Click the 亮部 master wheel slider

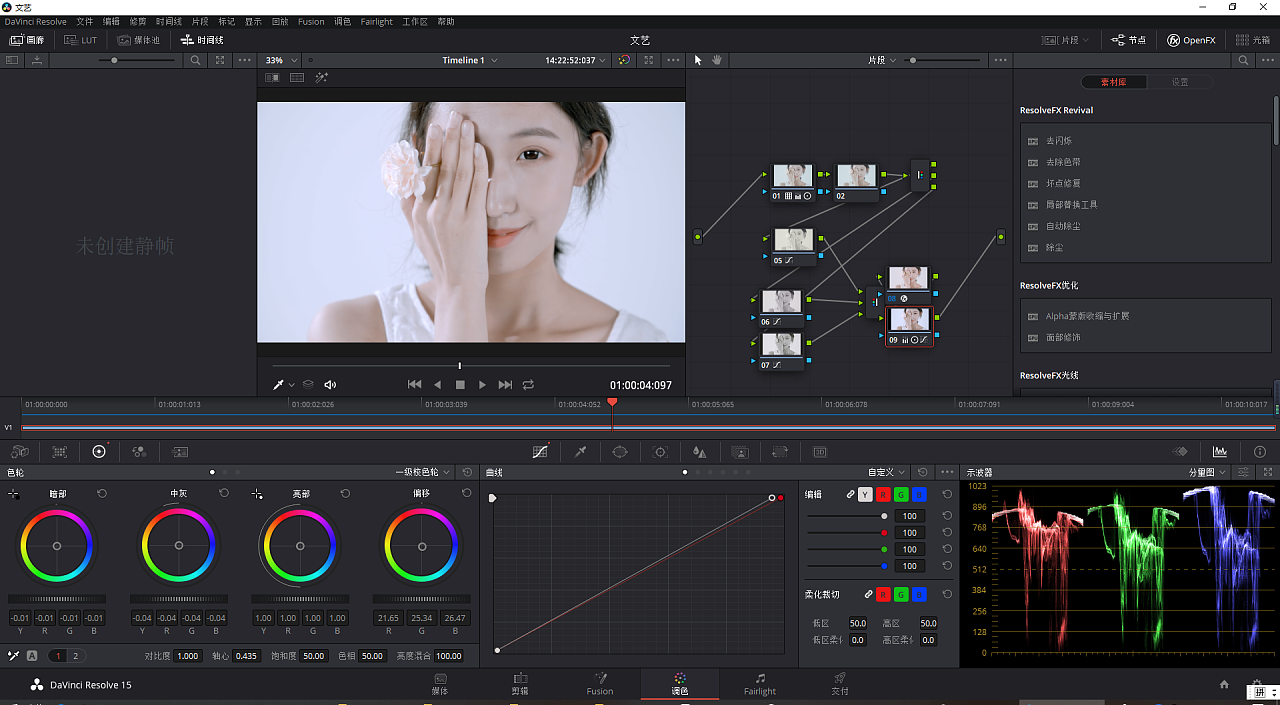point(300,599)
